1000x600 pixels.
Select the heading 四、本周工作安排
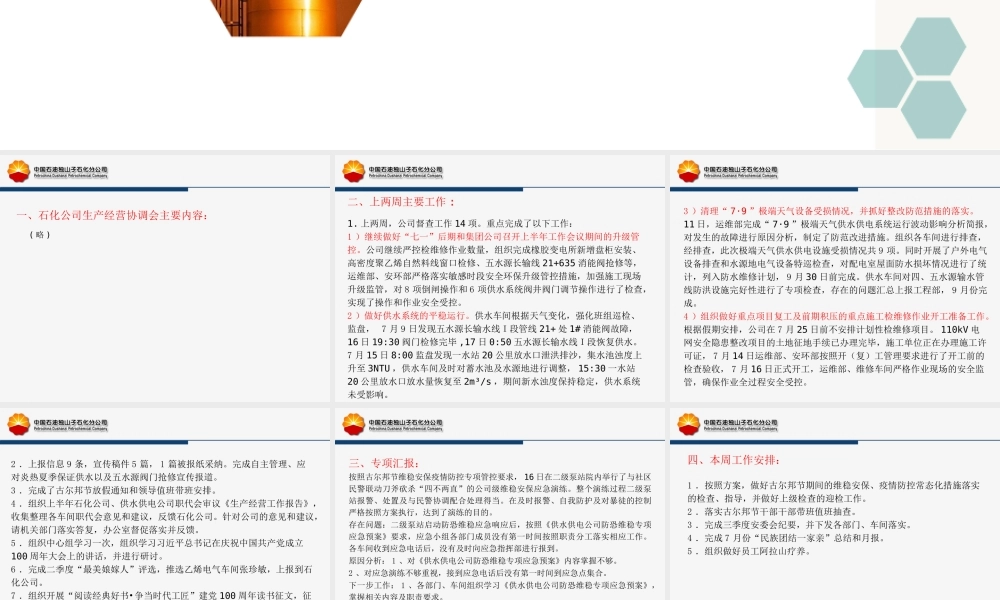(x=733, y=460)
